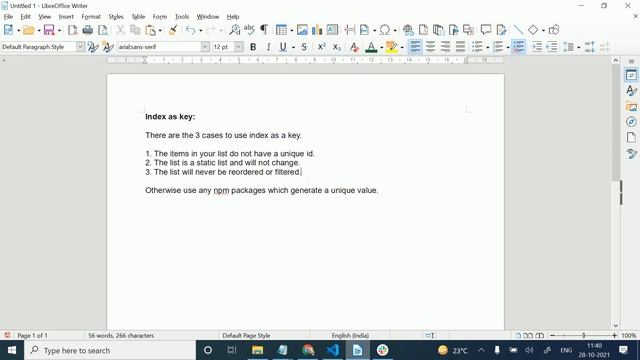Open the File menu

[8, 17]
